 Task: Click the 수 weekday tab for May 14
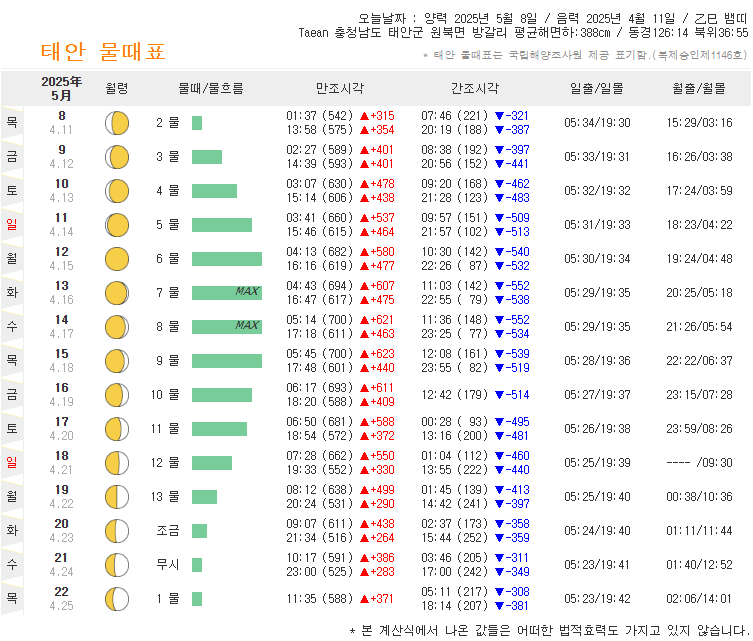[12, 327]
